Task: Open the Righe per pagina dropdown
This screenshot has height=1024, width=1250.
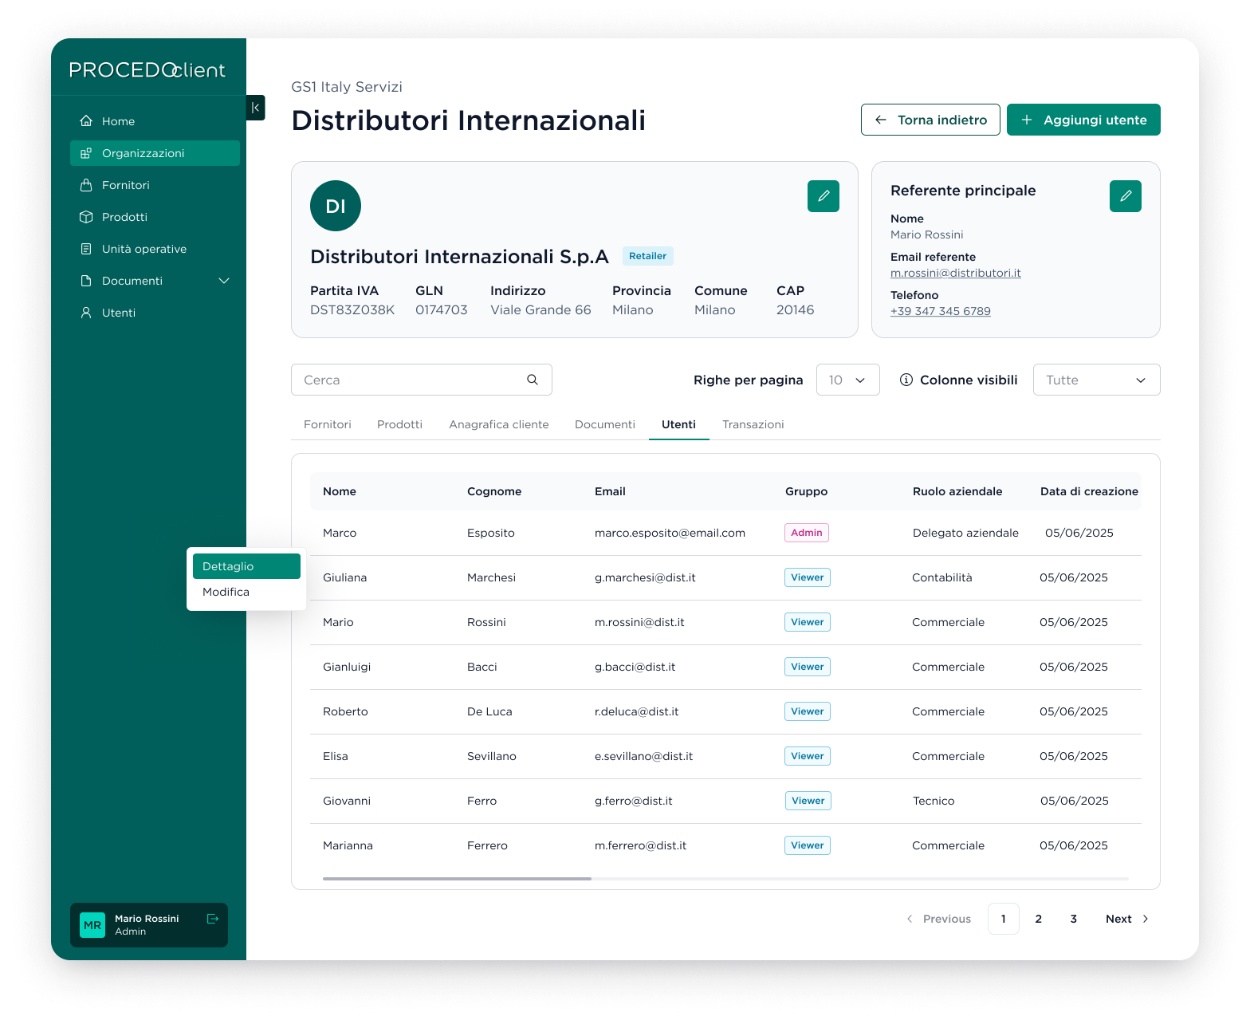Action: [x=848, y=380]
